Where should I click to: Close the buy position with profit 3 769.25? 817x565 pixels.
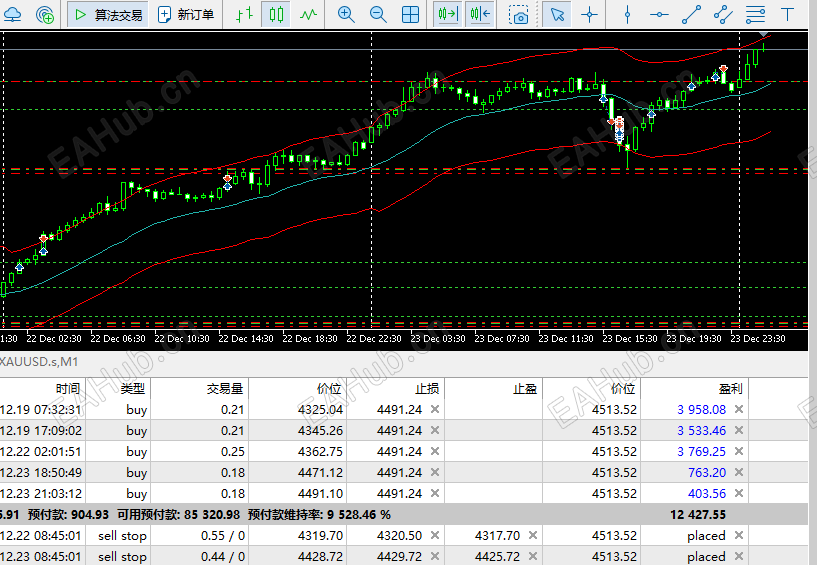[x=738, y=451]
